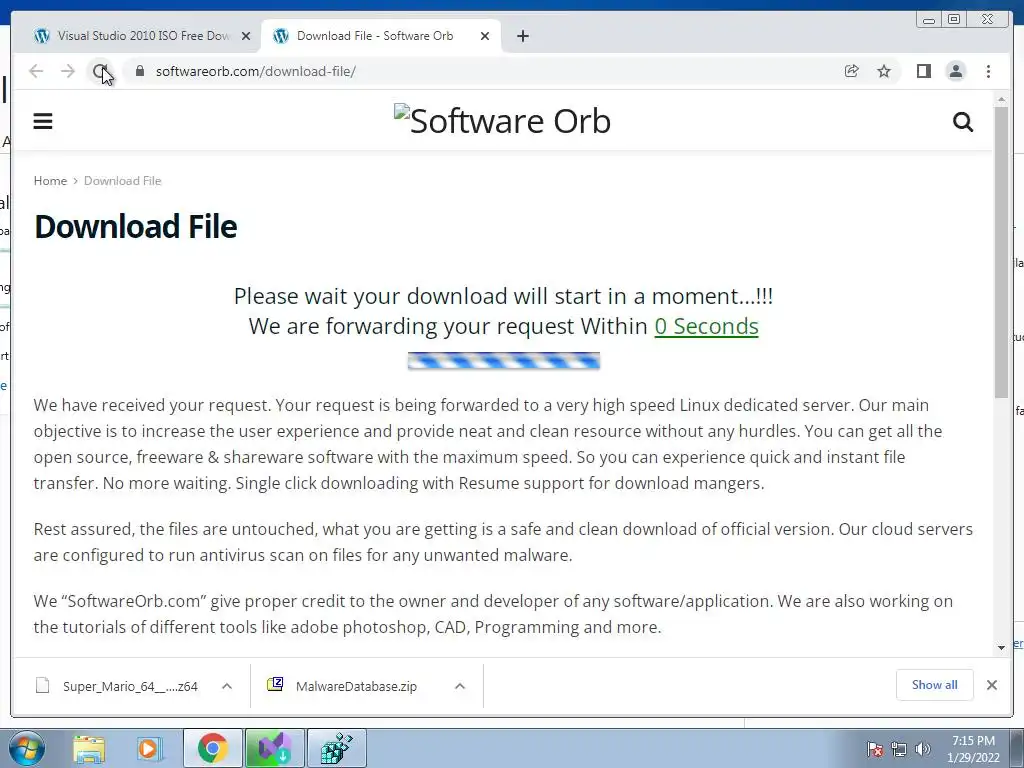Close the downloads bar

pyautogui.click(x=991, y=684)
